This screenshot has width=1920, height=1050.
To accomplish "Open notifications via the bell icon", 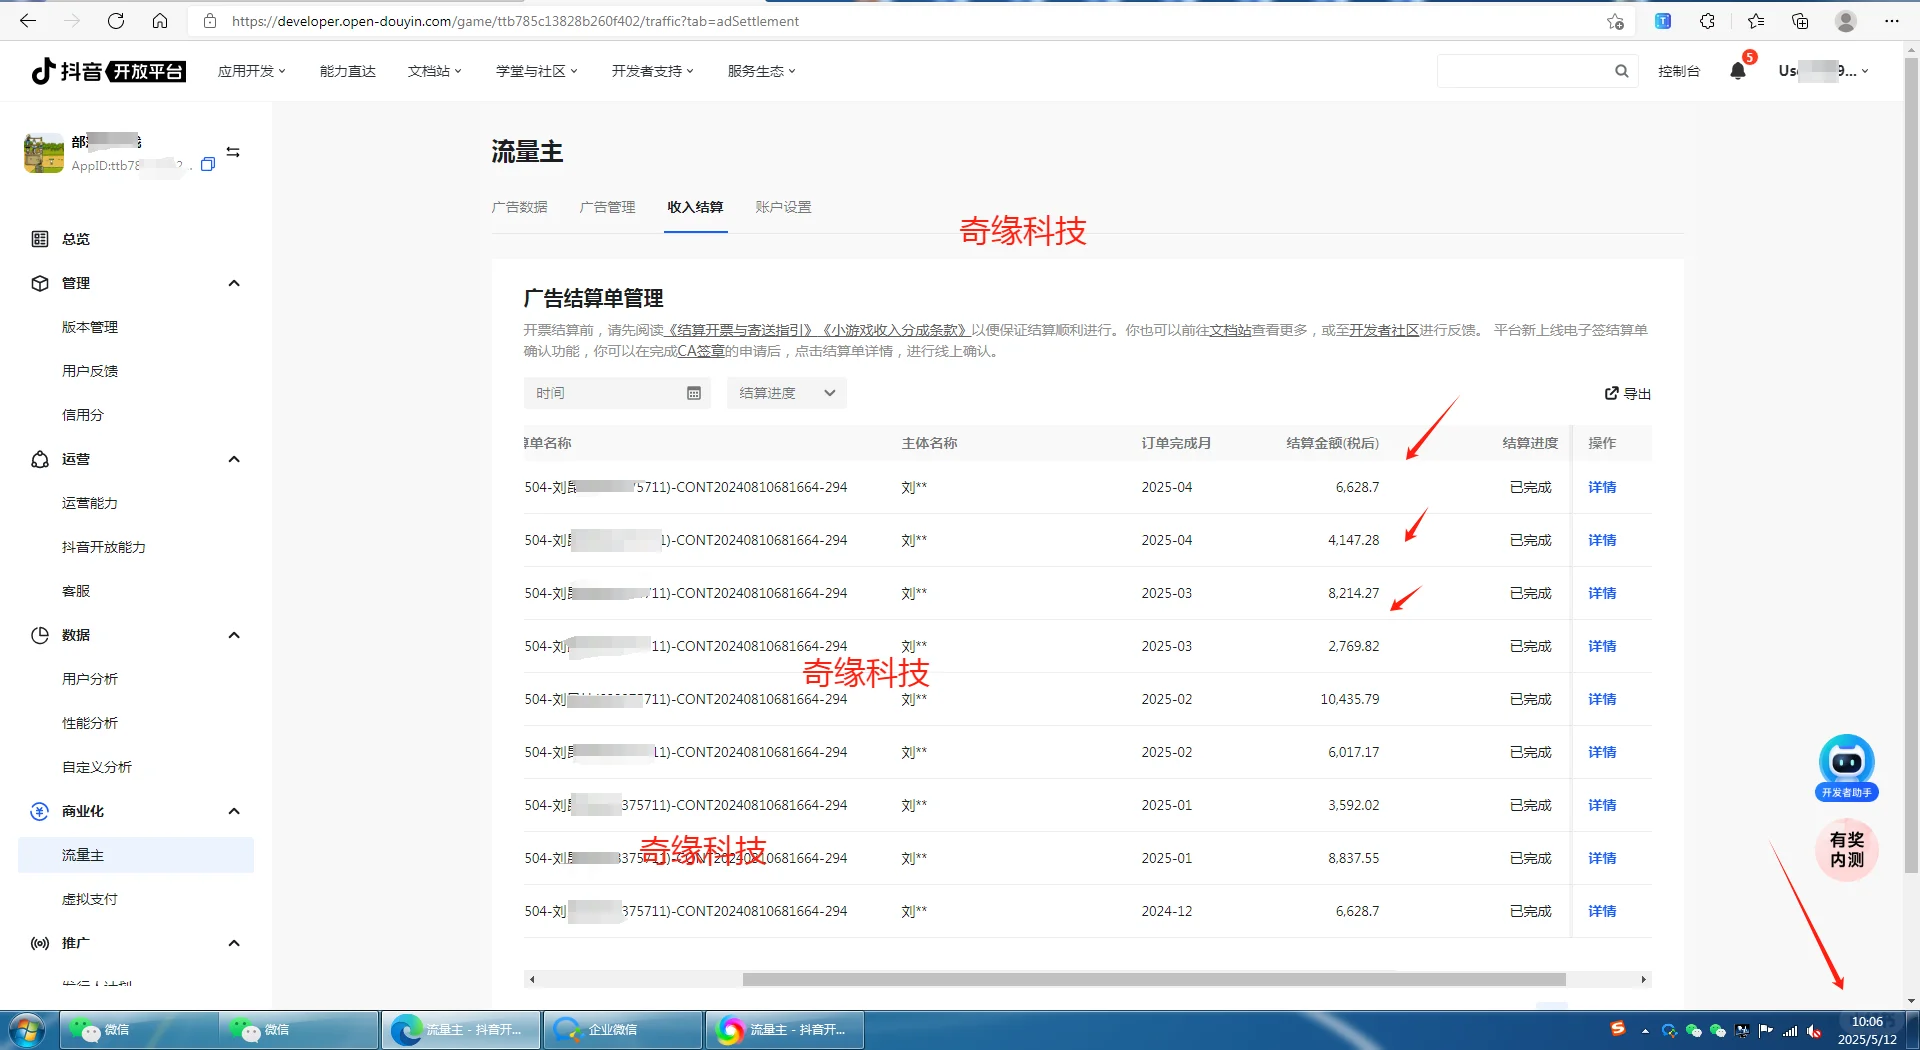I will (x=1738, y=71).
